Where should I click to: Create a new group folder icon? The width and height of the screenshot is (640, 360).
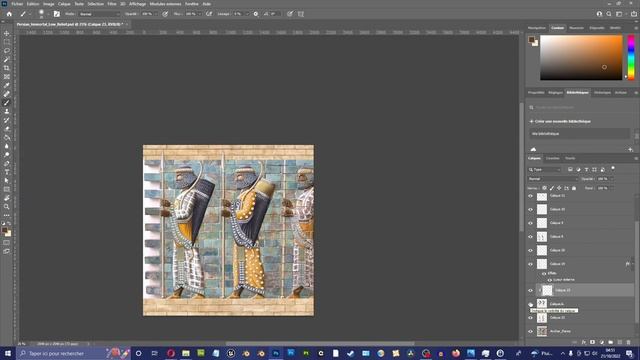click(611, 342)
